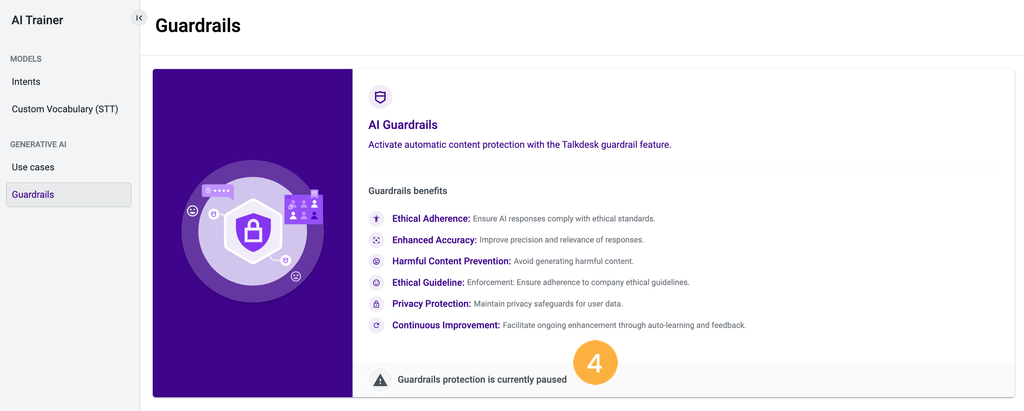Go to Use cases section

[33, 167]
